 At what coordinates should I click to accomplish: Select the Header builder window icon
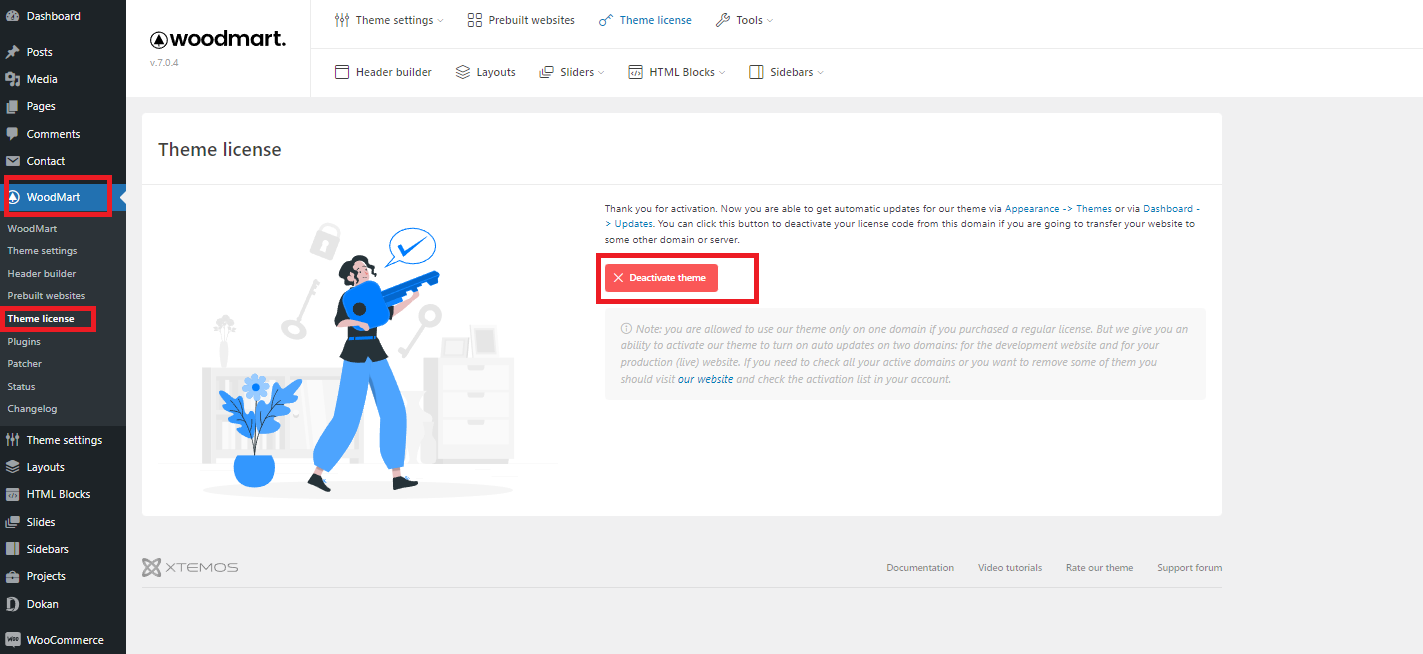pos(342,72)
